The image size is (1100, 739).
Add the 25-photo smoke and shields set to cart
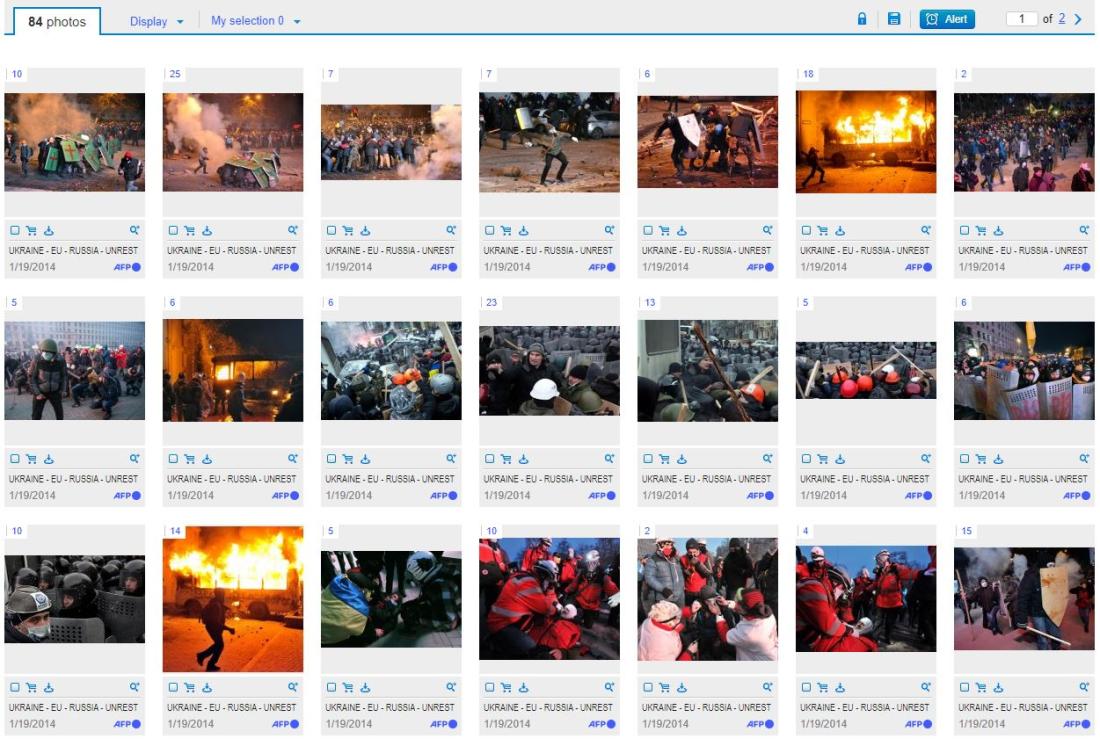pos(189,230)
